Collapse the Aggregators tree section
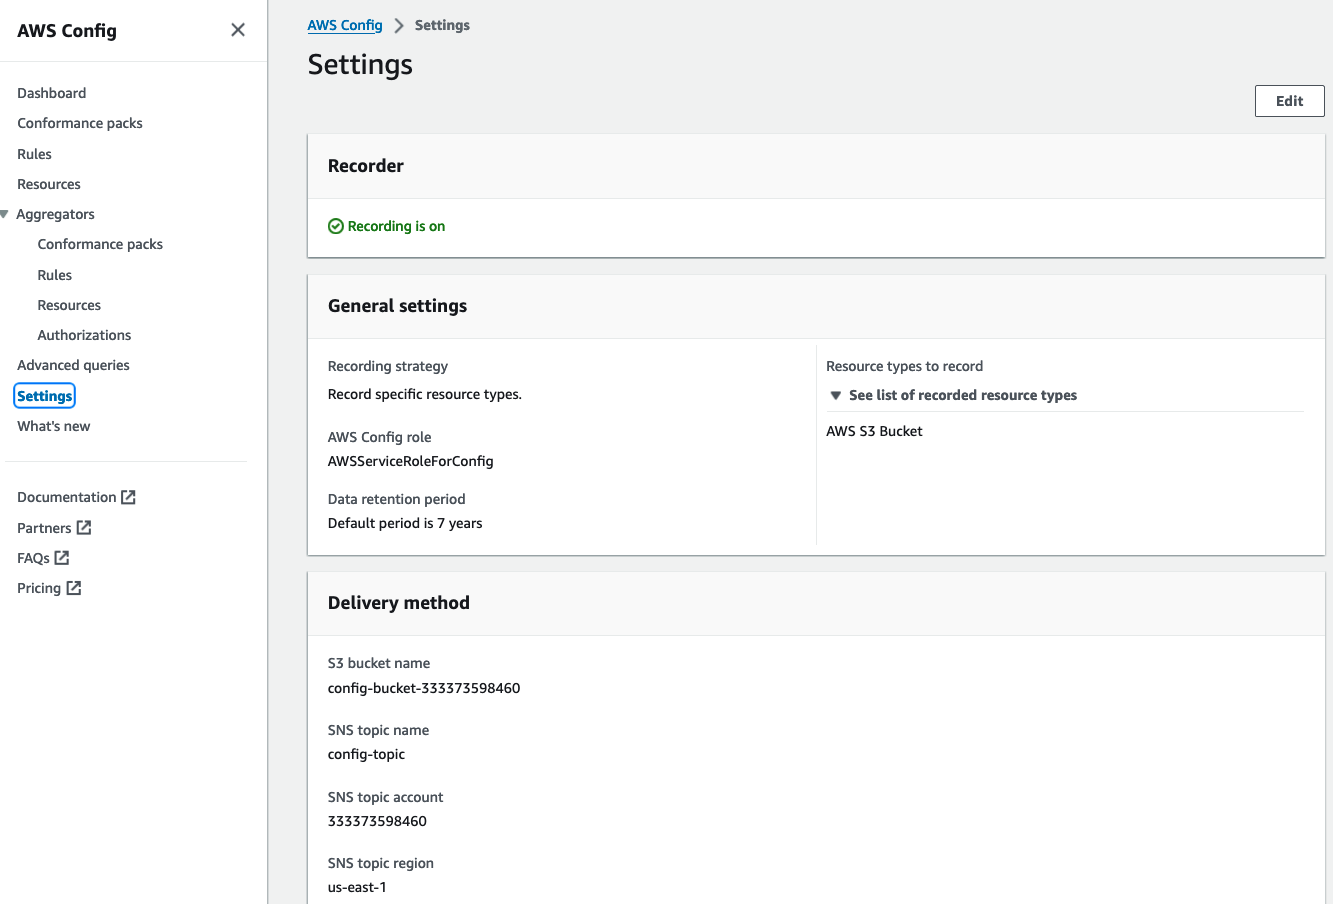Image resolution: width=1333 pixels, height=904 pixels. (5, 214)
